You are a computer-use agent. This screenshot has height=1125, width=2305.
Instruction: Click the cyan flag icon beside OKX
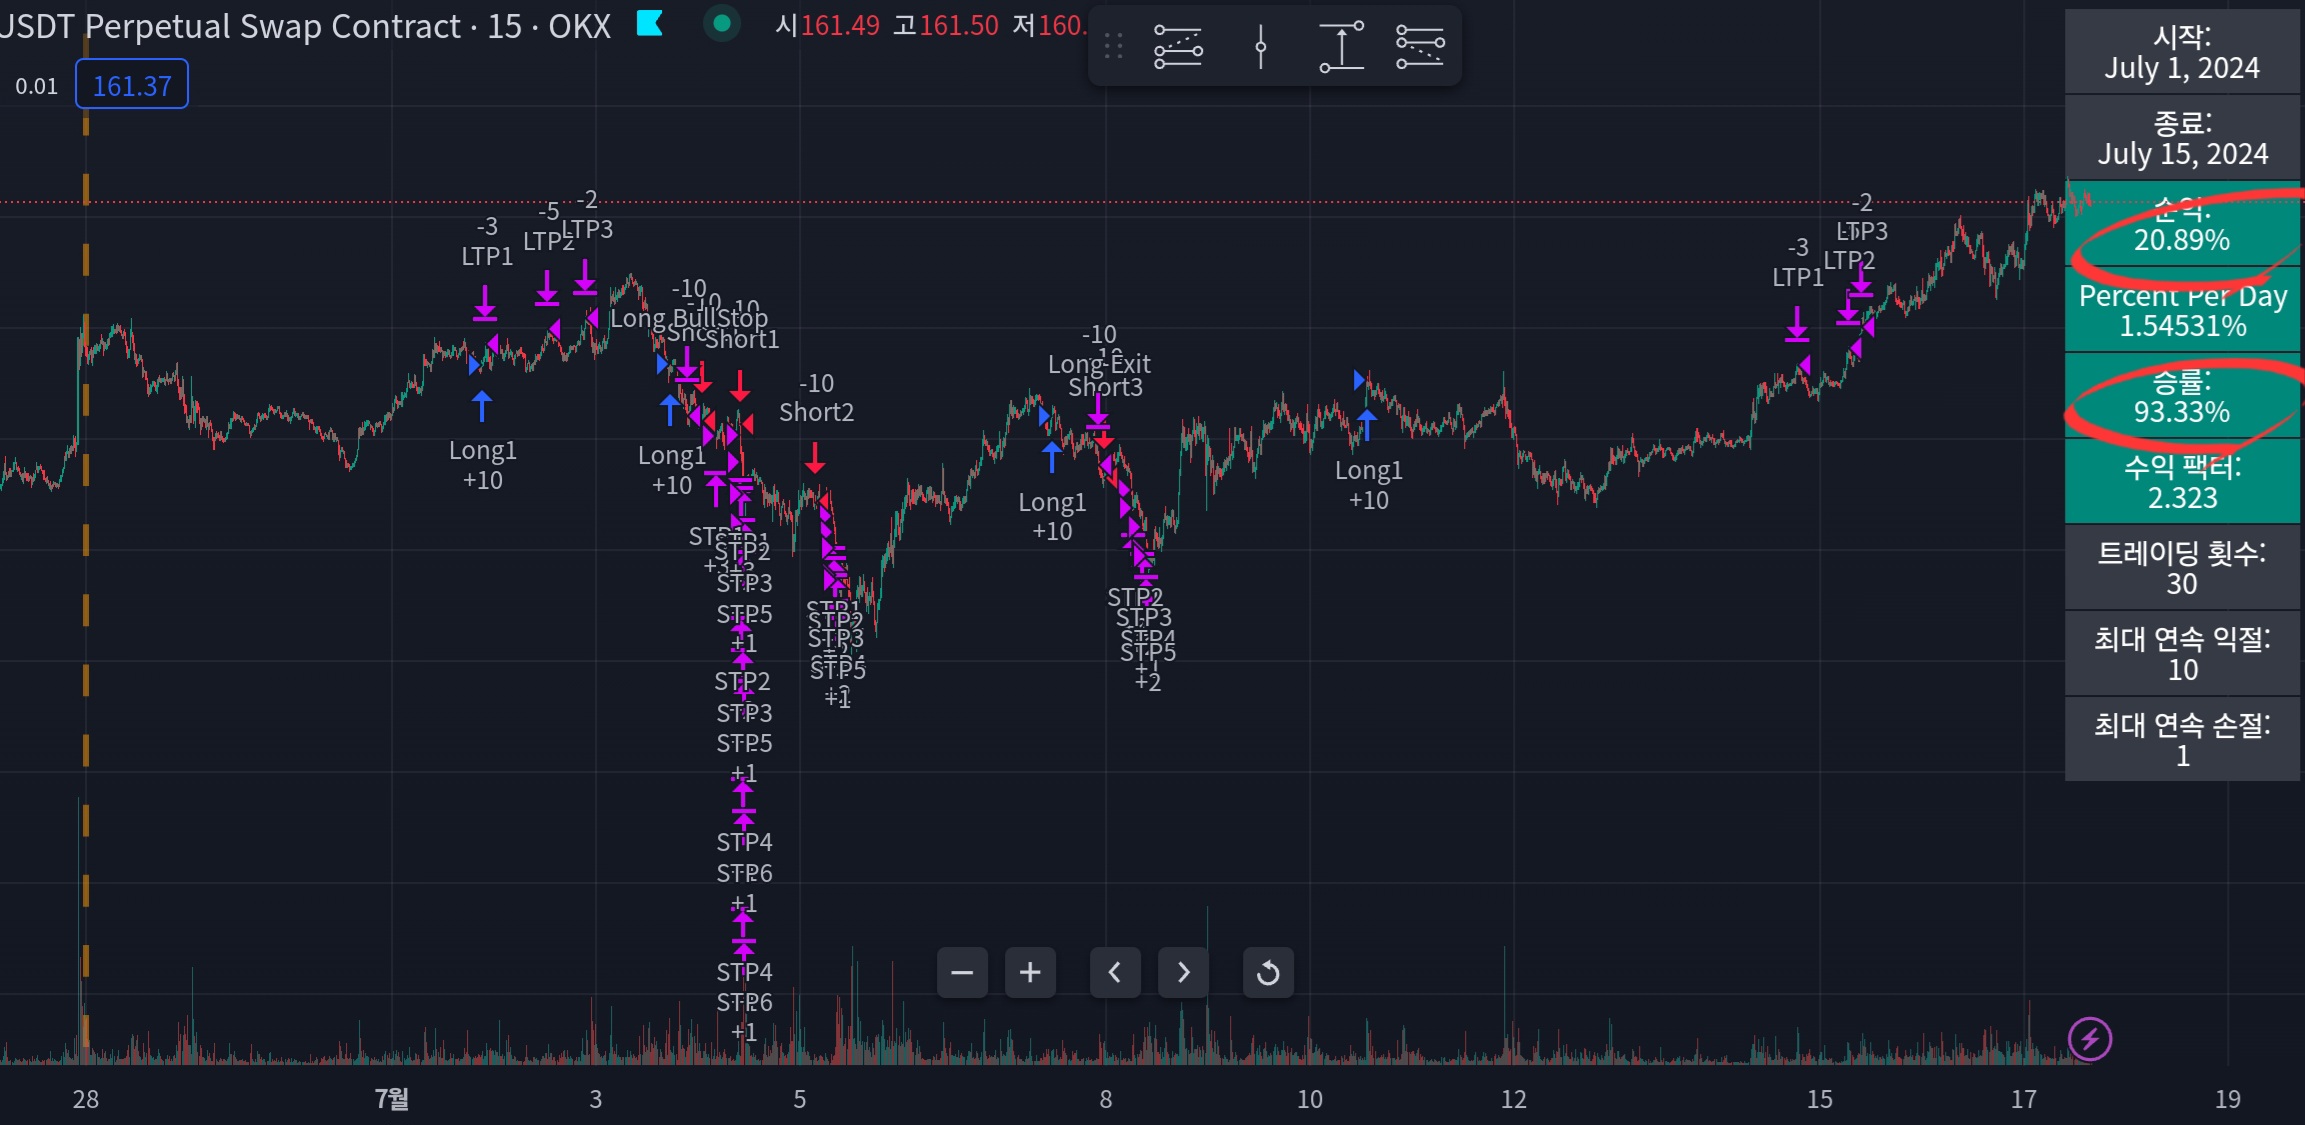pyautogui.click(x=650, y=24)
